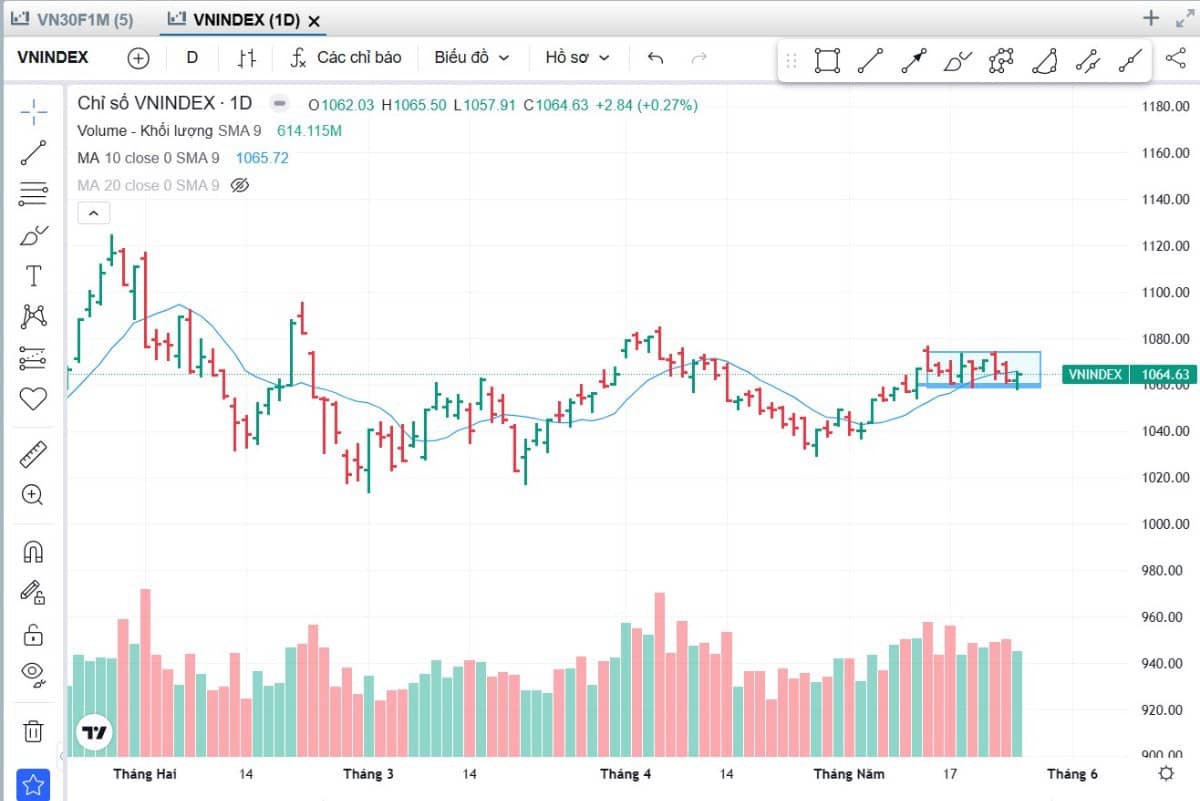The width and height of the screenshot is (1200, 801).
Task: Select arrow tool in floating toolbar
Action: (x=914, y=61)
